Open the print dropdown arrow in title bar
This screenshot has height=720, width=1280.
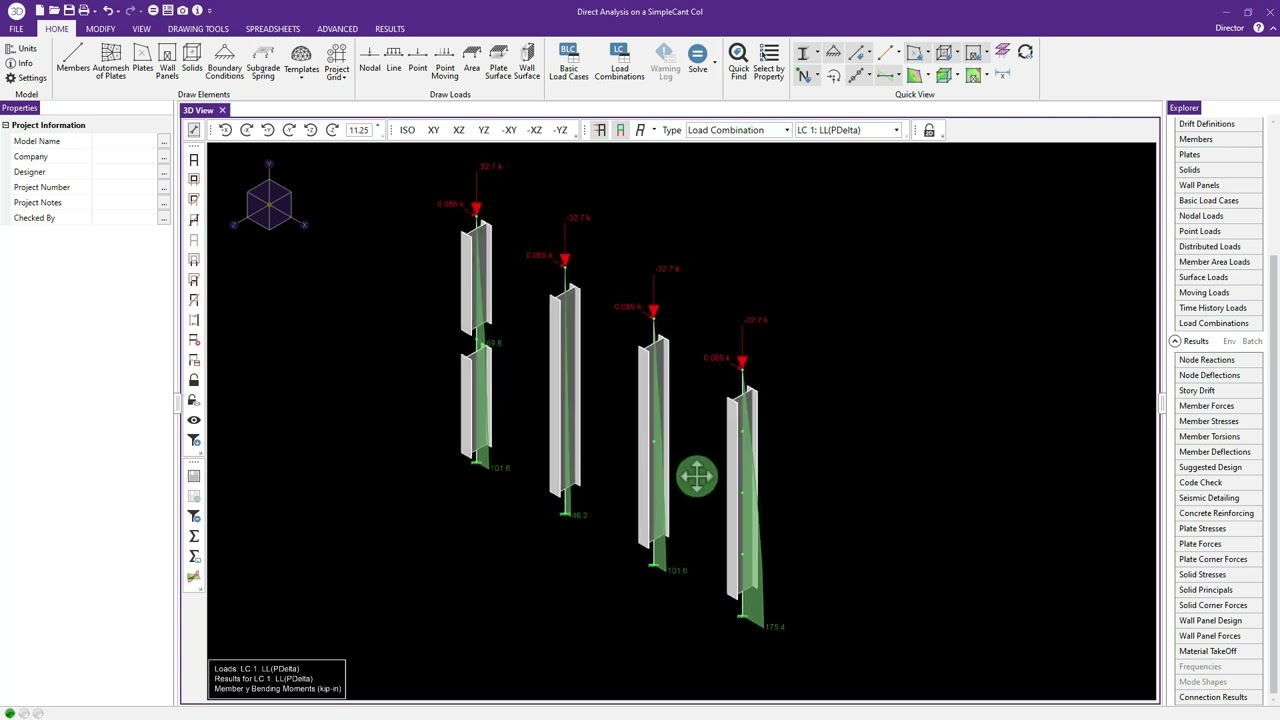[97, 11]
